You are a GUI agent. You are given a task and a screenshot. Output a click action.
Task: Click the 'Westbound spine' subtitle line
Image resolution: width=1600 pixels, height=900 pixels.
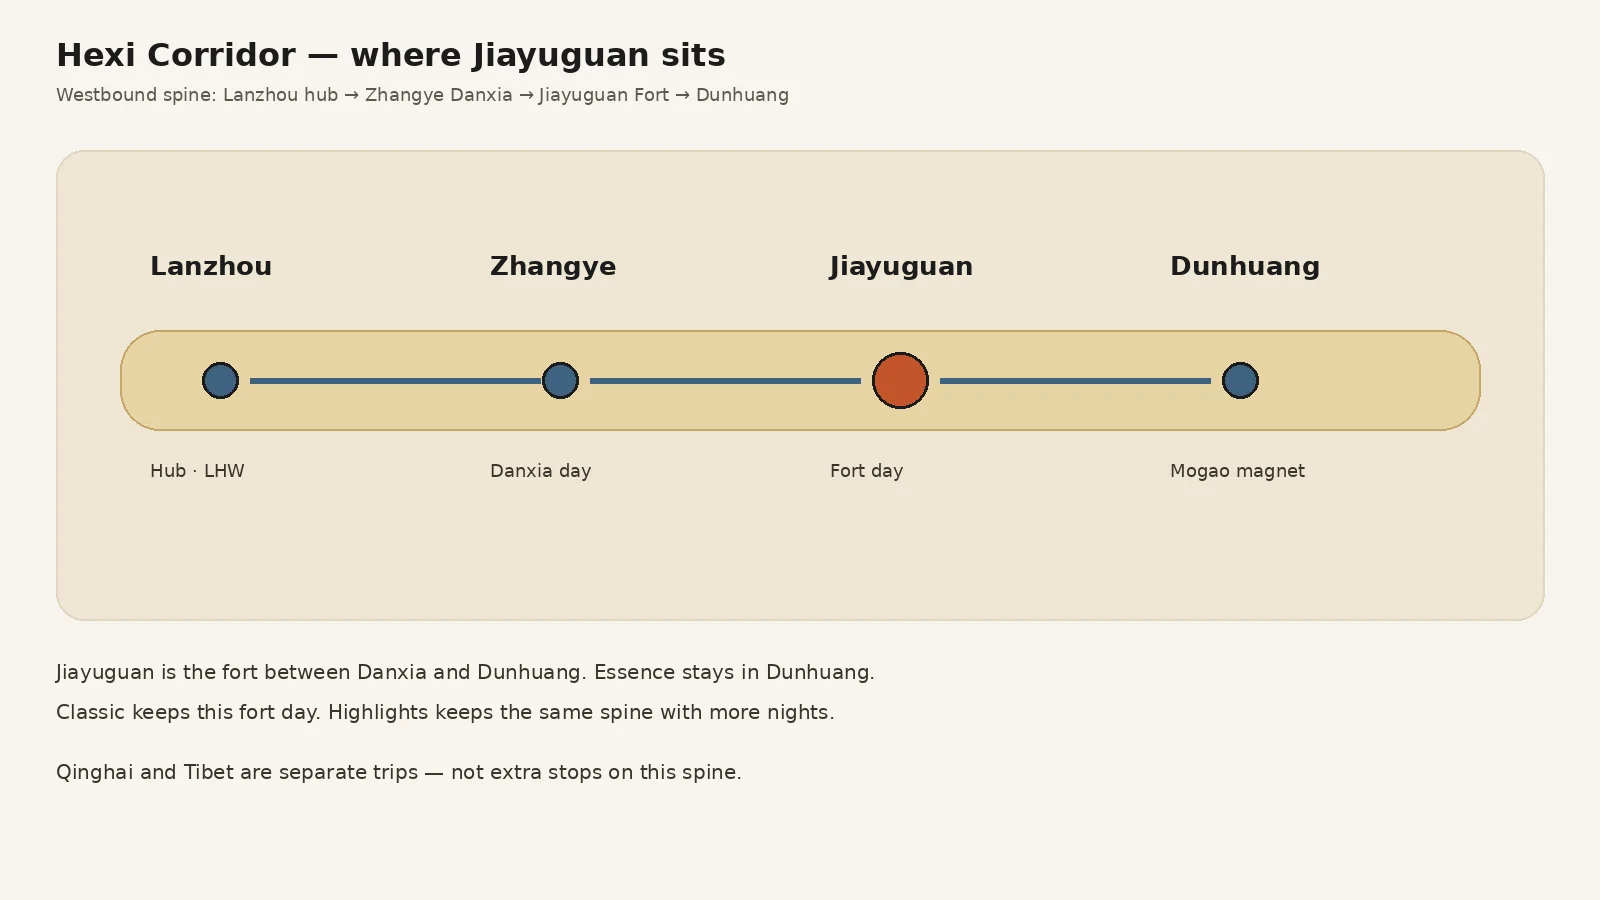click(422, 95)
